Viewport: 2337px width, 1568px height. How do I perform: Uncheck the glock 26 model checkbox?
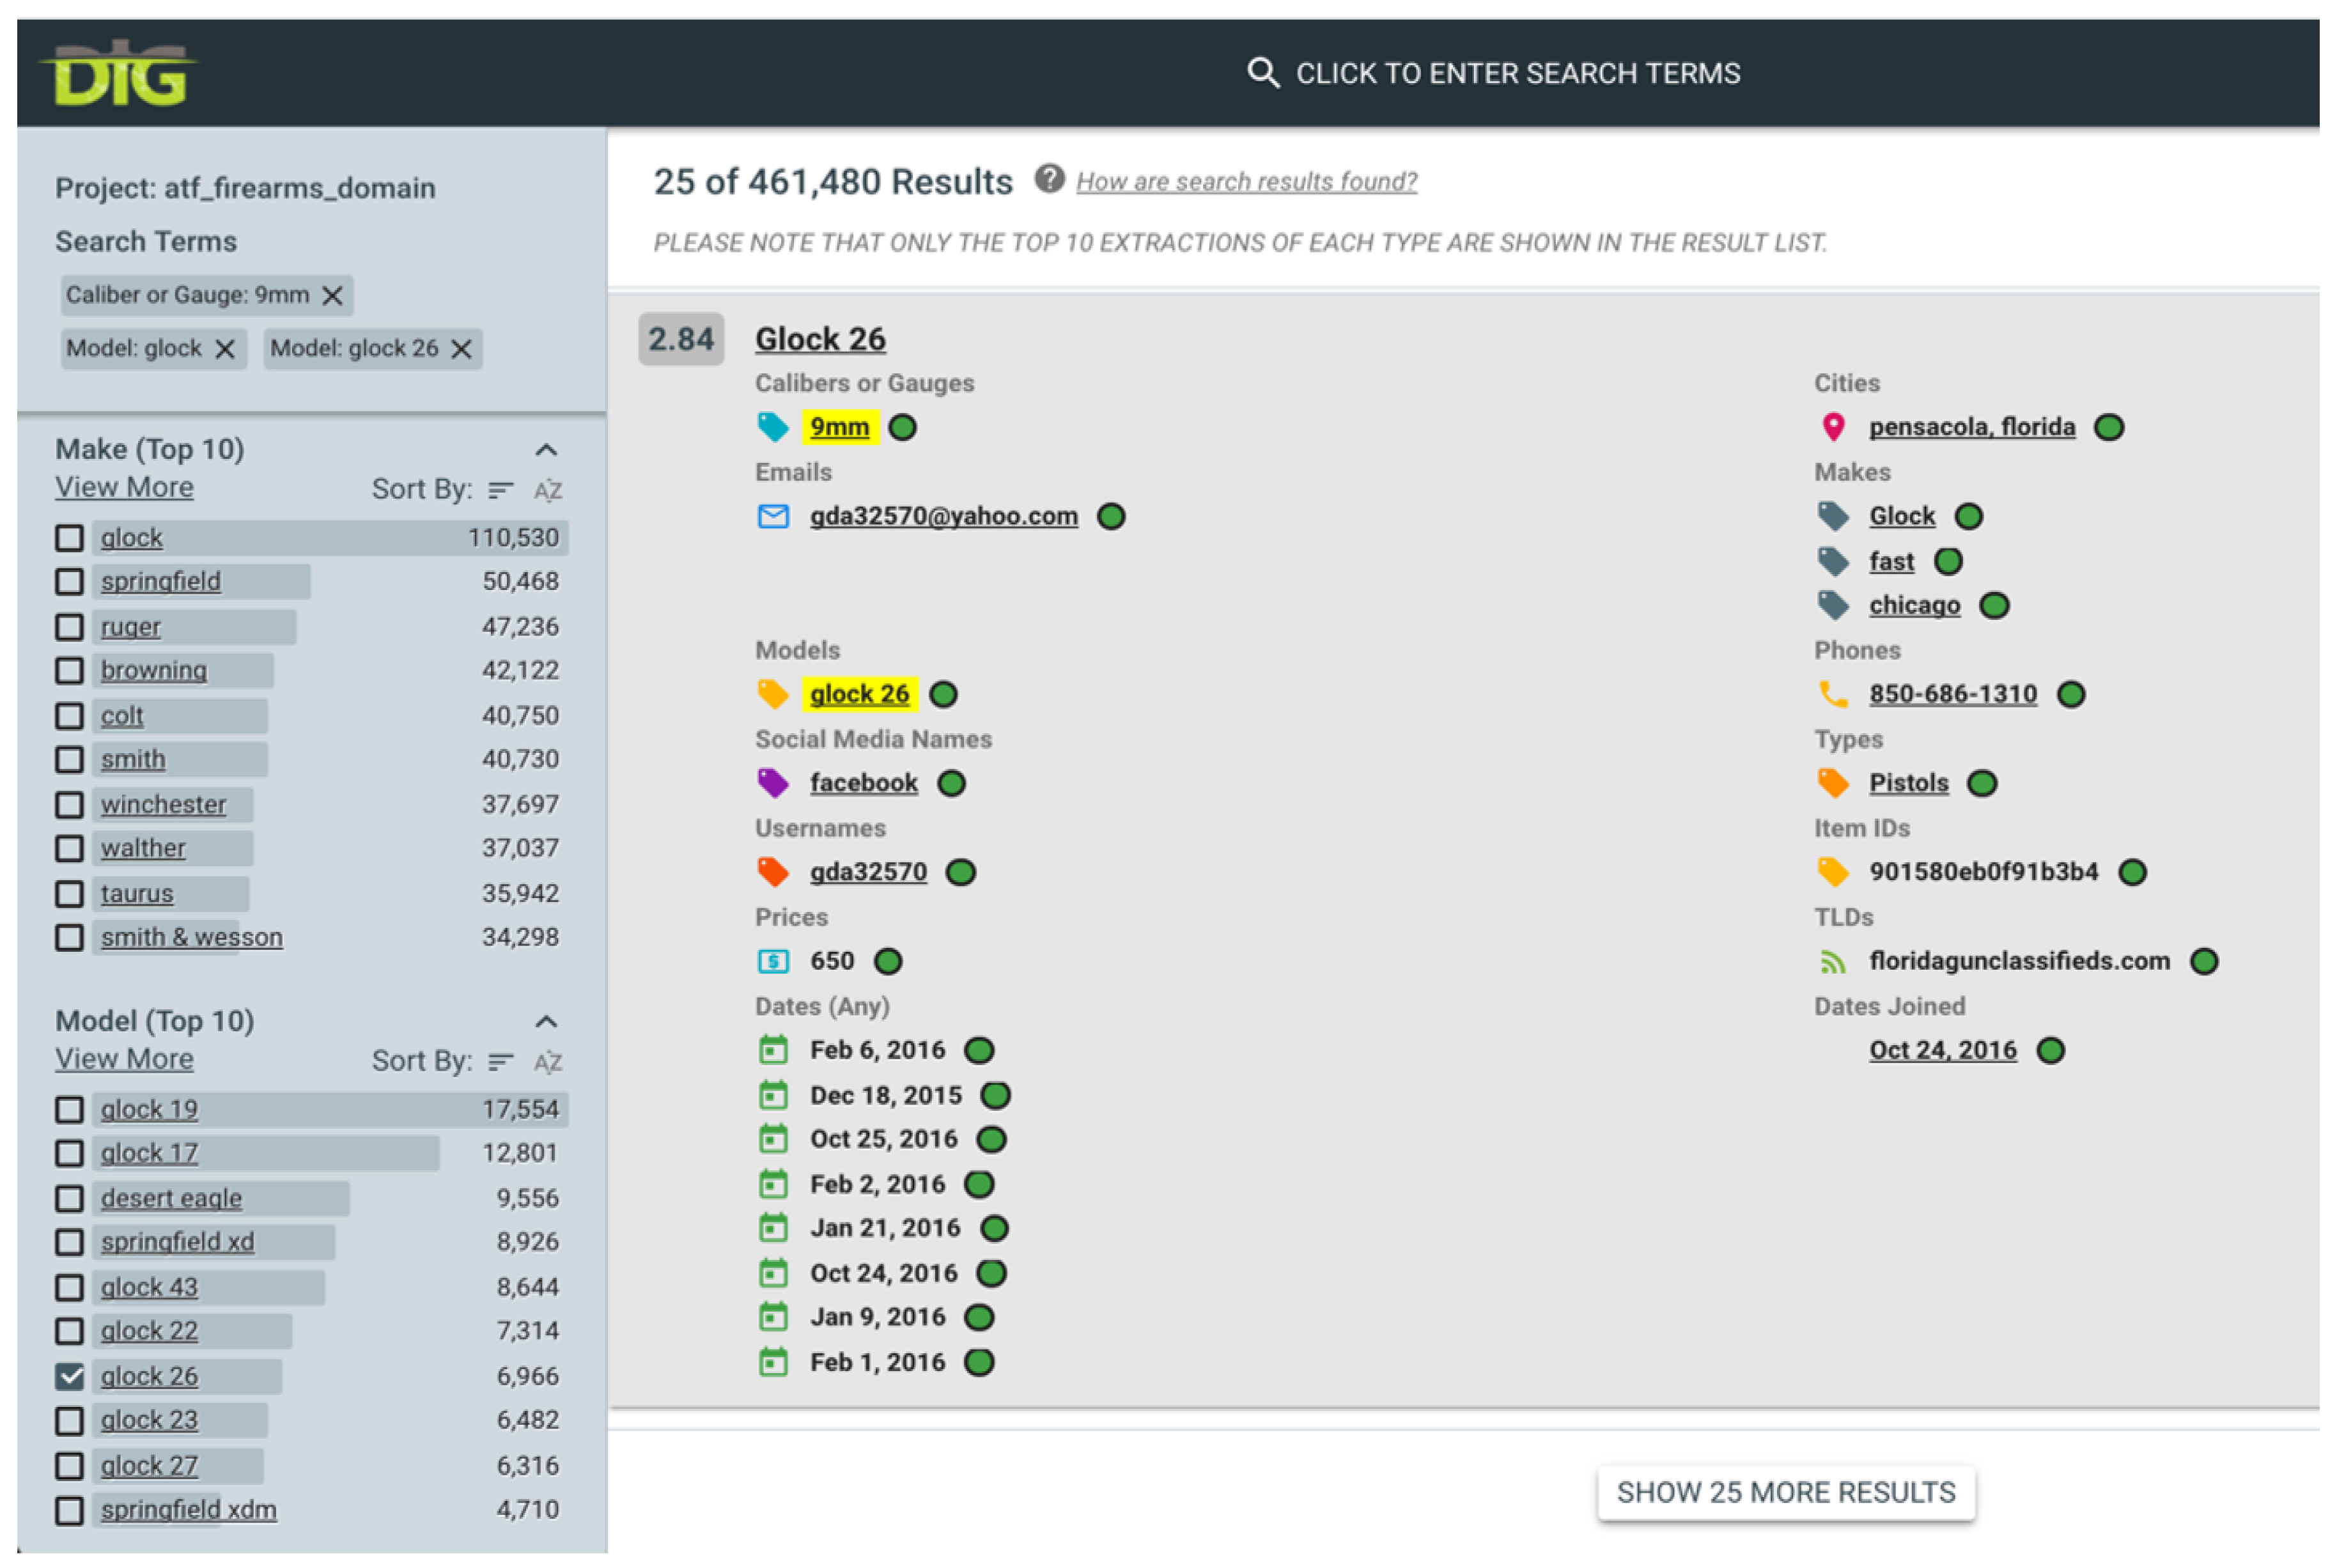point(69,1377)
